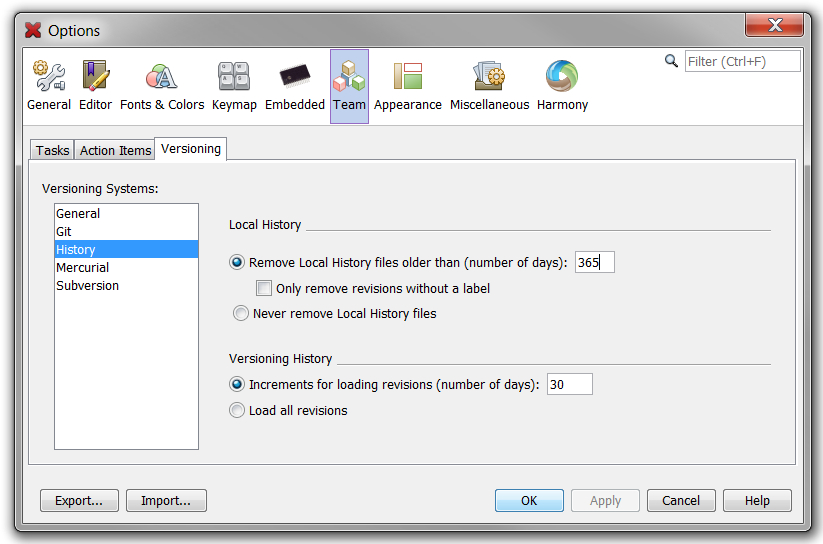Click the Keymap category icon

point(234,86)
